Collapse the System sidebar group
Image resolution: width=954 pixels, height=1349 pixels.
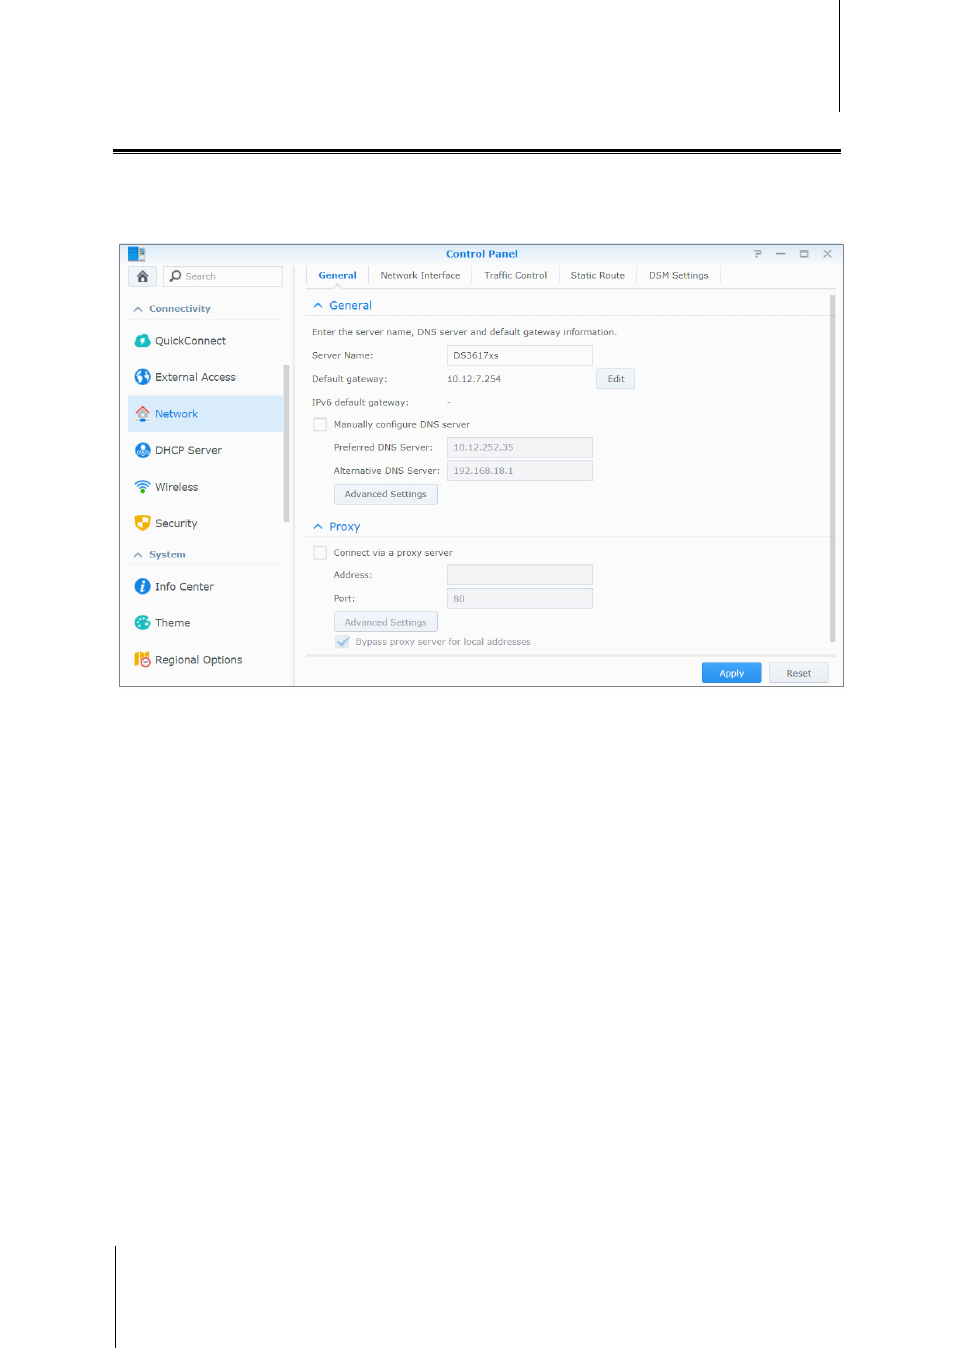click(x=138, y=555)
